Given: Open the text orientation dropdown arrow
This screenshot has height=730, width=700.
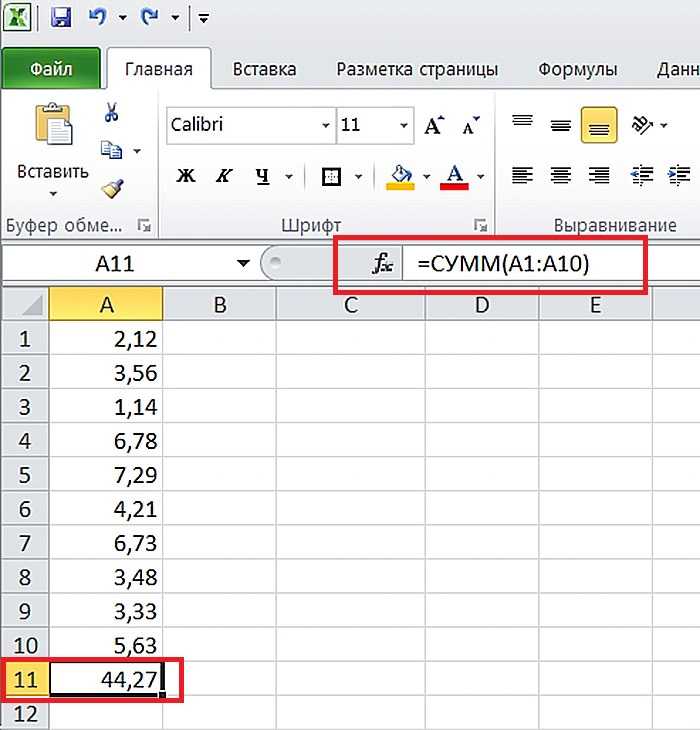Looking at the screenshot, I should (664, 125).
